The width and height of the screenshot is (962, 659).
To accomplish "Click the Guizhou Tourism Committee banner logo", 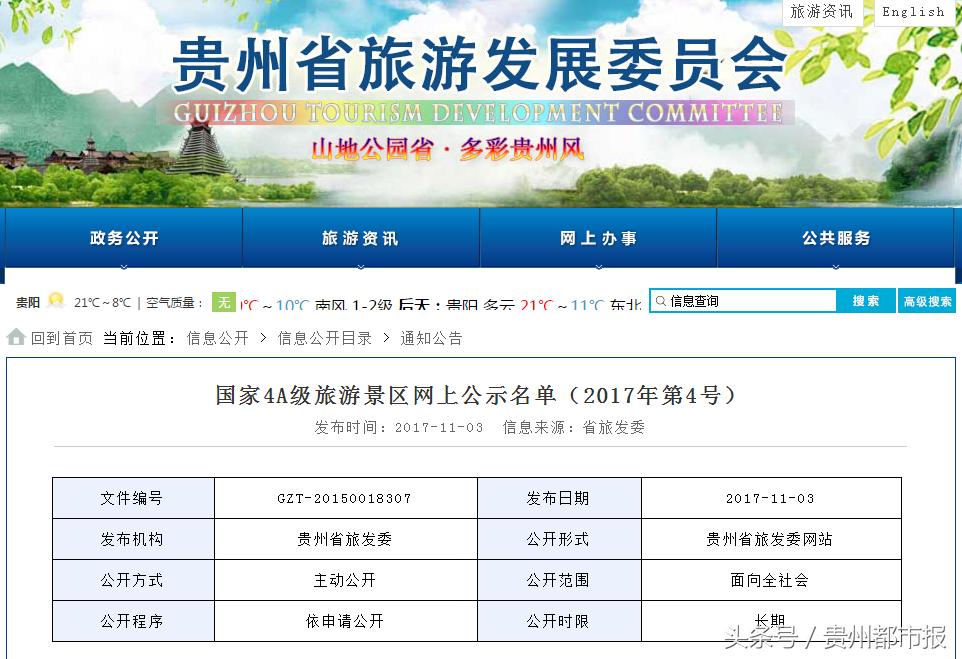I will [x=478, y=75].
